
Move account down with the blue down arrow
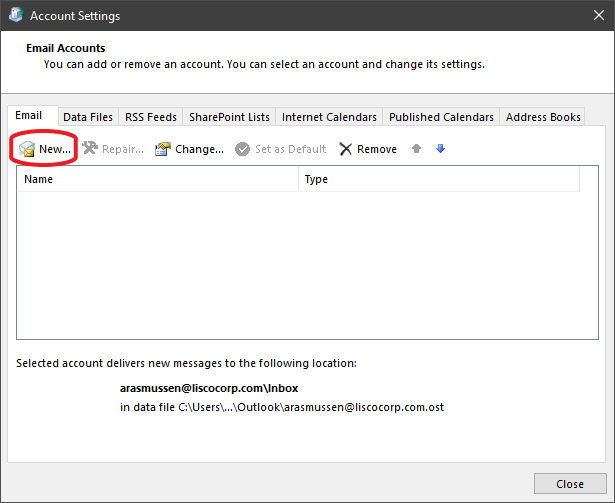pos(440,149)
